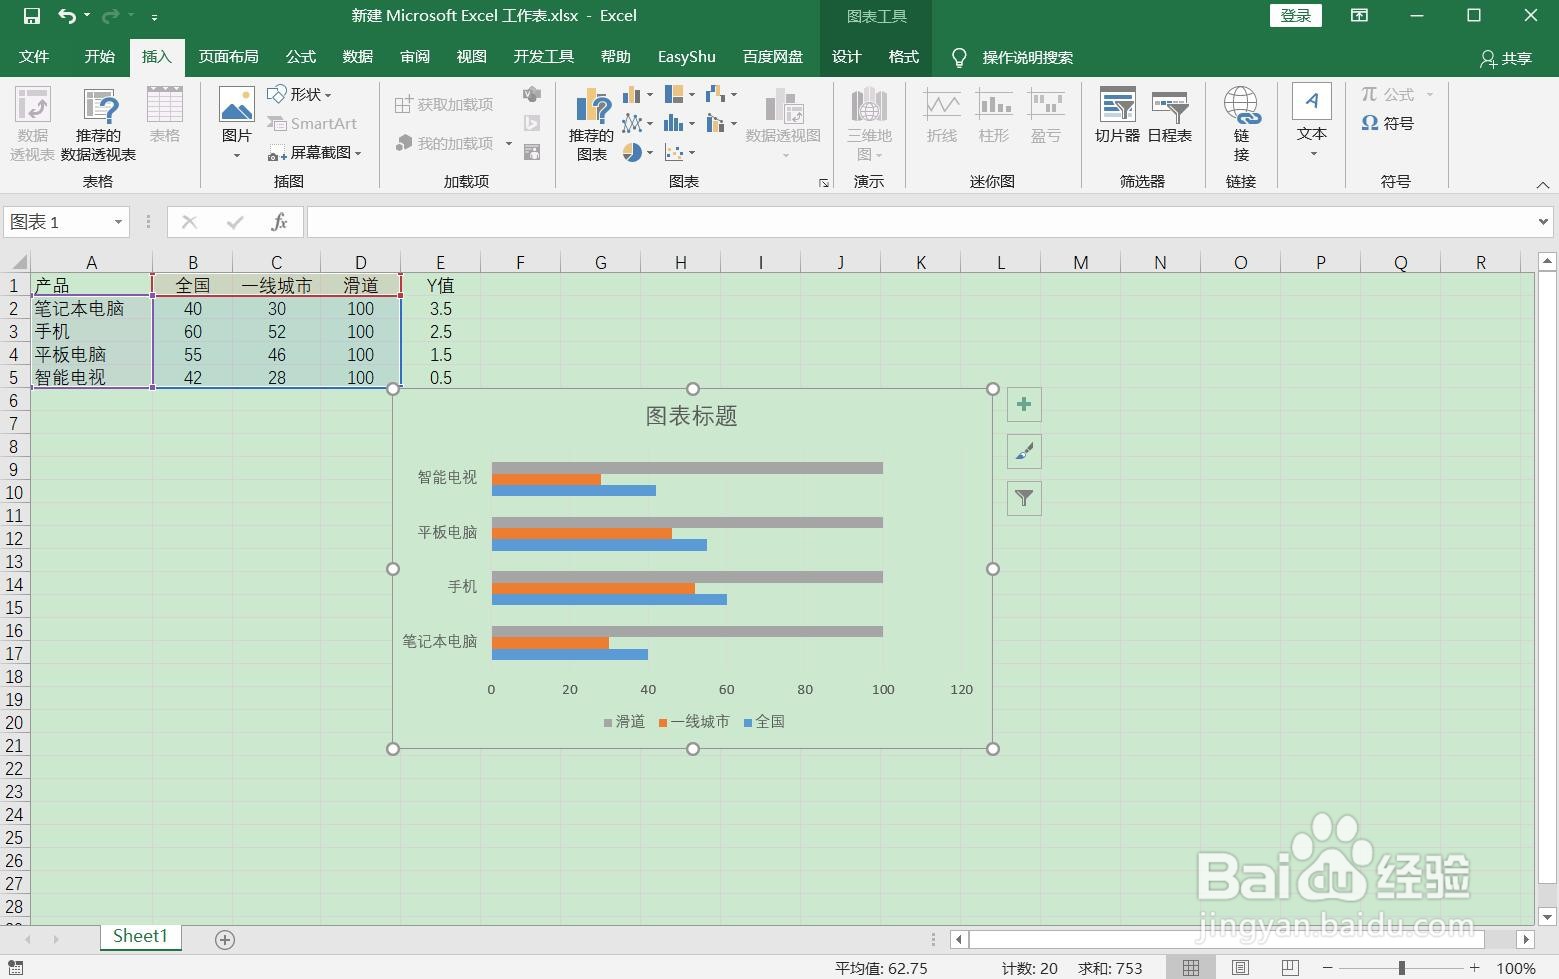Insert a pie chart
The width and height of the screenshot is (1559, 979).
(630, 153)
